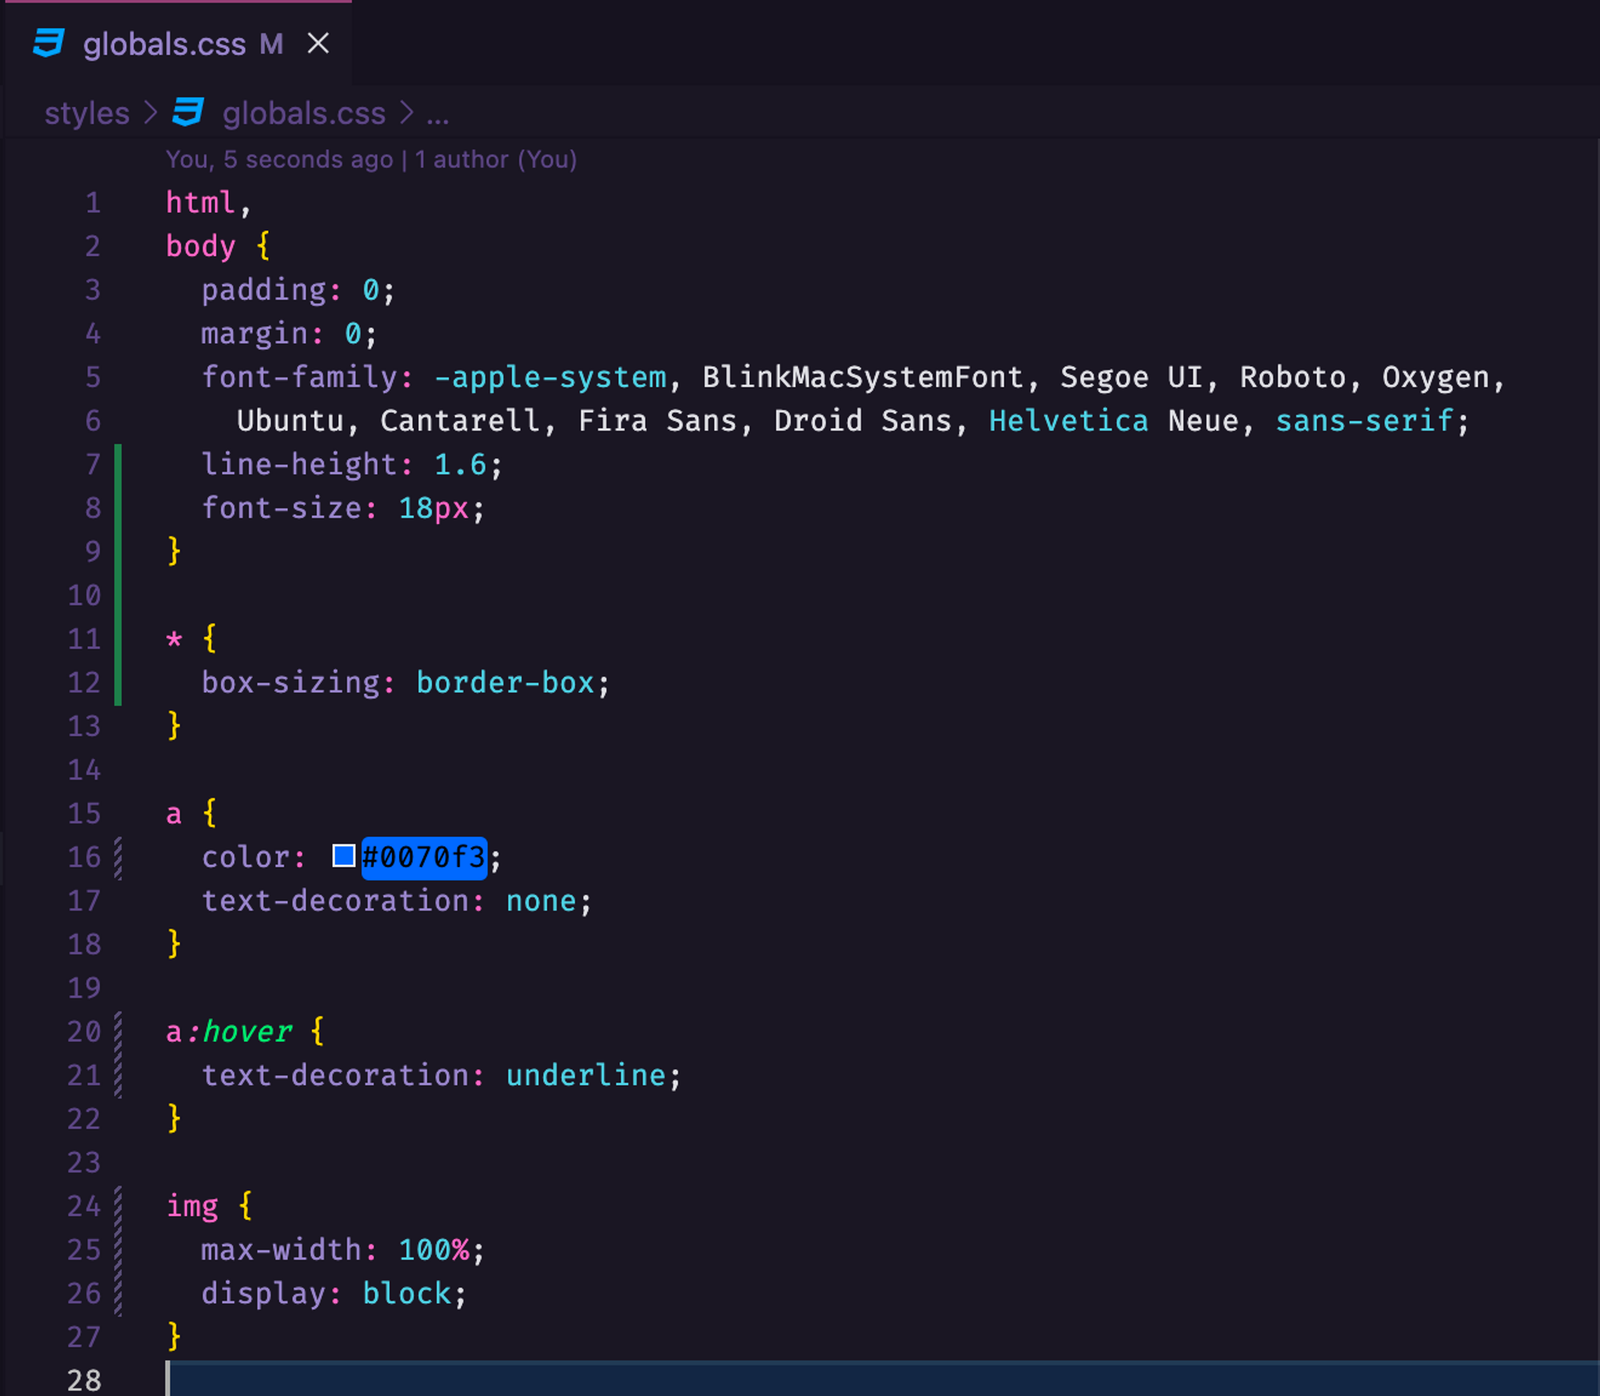Close the globals.css tab
The image size is (1600, 1396).
318,43
